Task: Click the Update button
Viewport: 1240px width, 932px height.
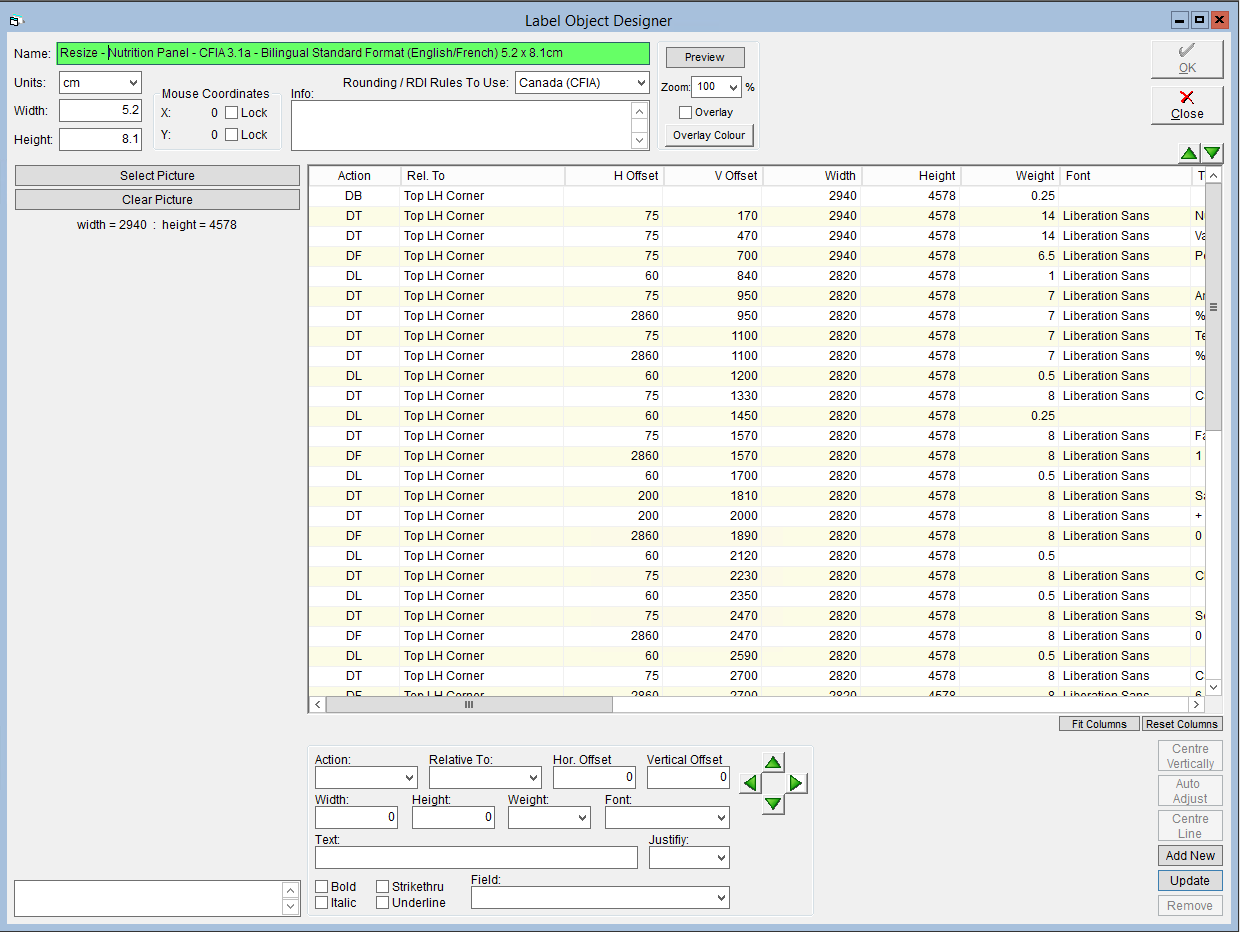Action: (x=1190, y=881)
